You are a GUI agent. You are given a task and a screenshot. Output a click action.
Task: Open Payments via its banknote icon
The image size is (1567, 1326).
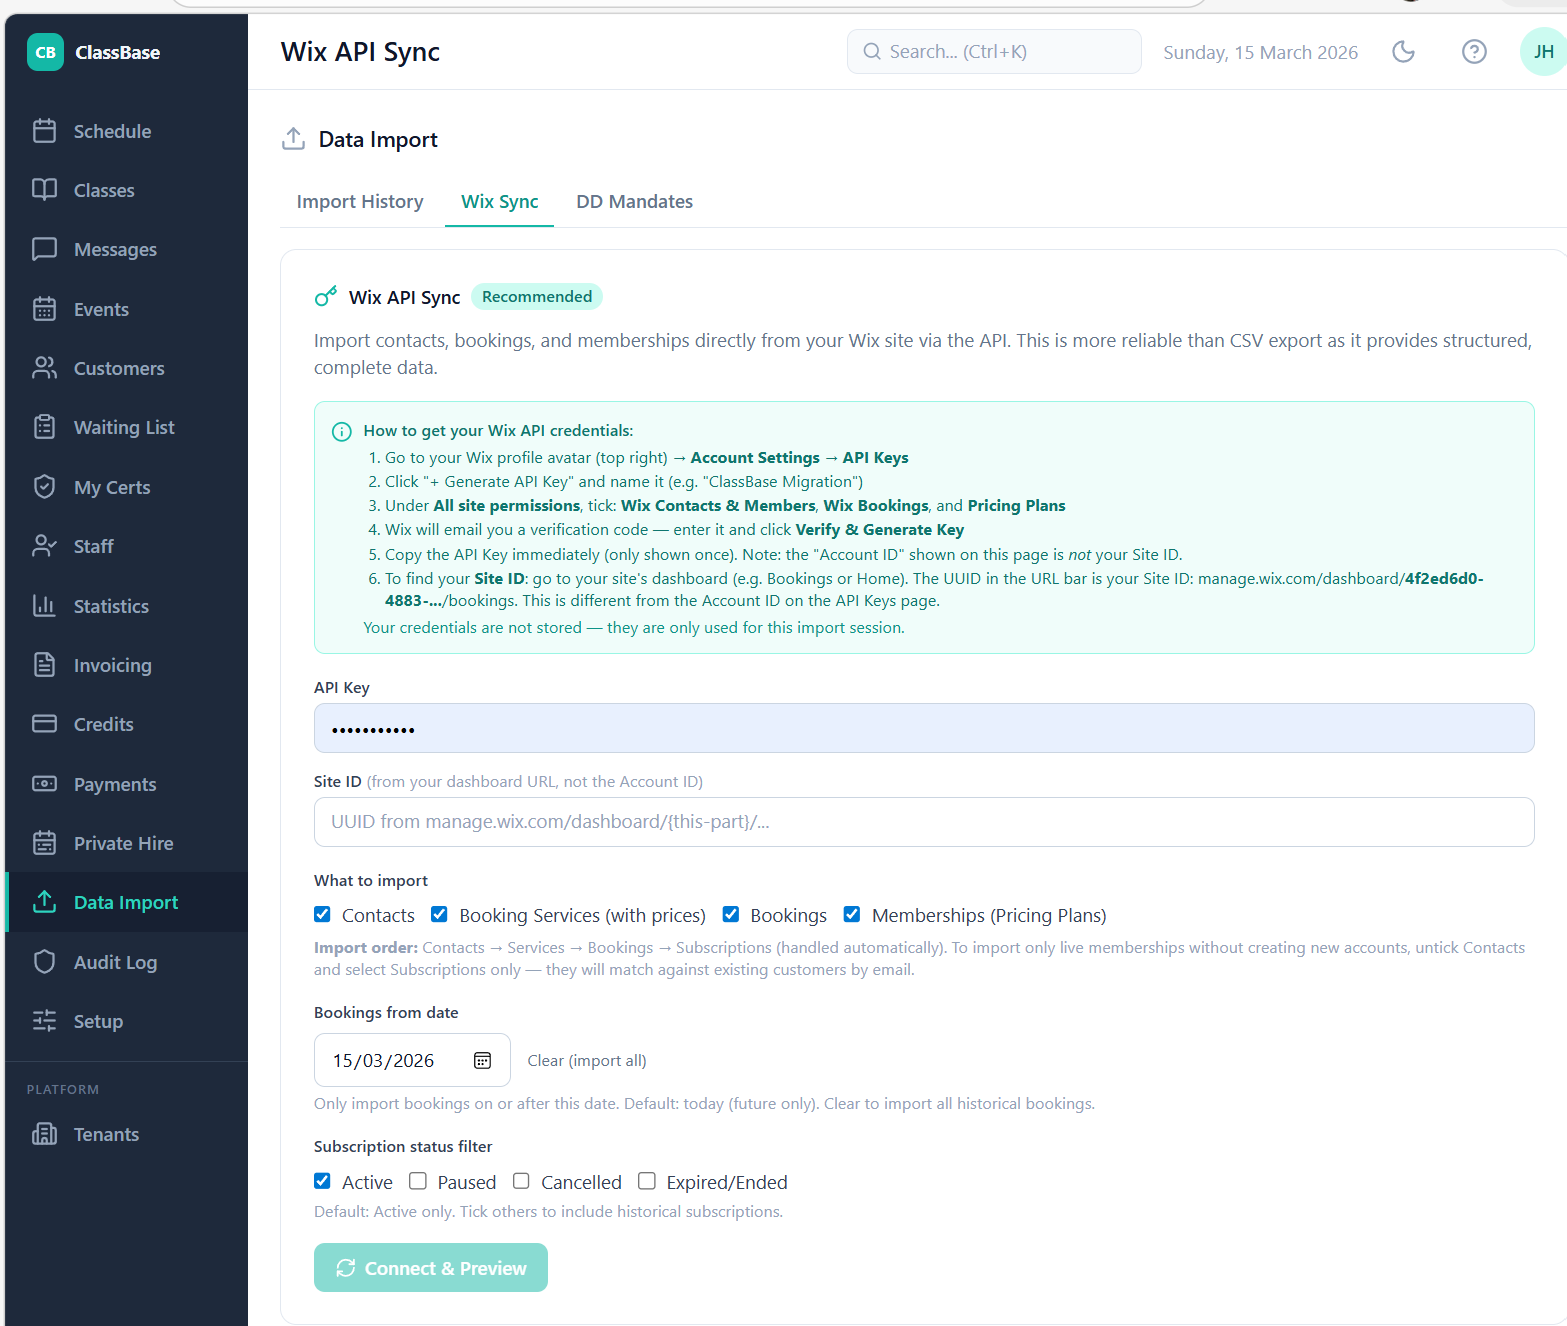point(44,784)
